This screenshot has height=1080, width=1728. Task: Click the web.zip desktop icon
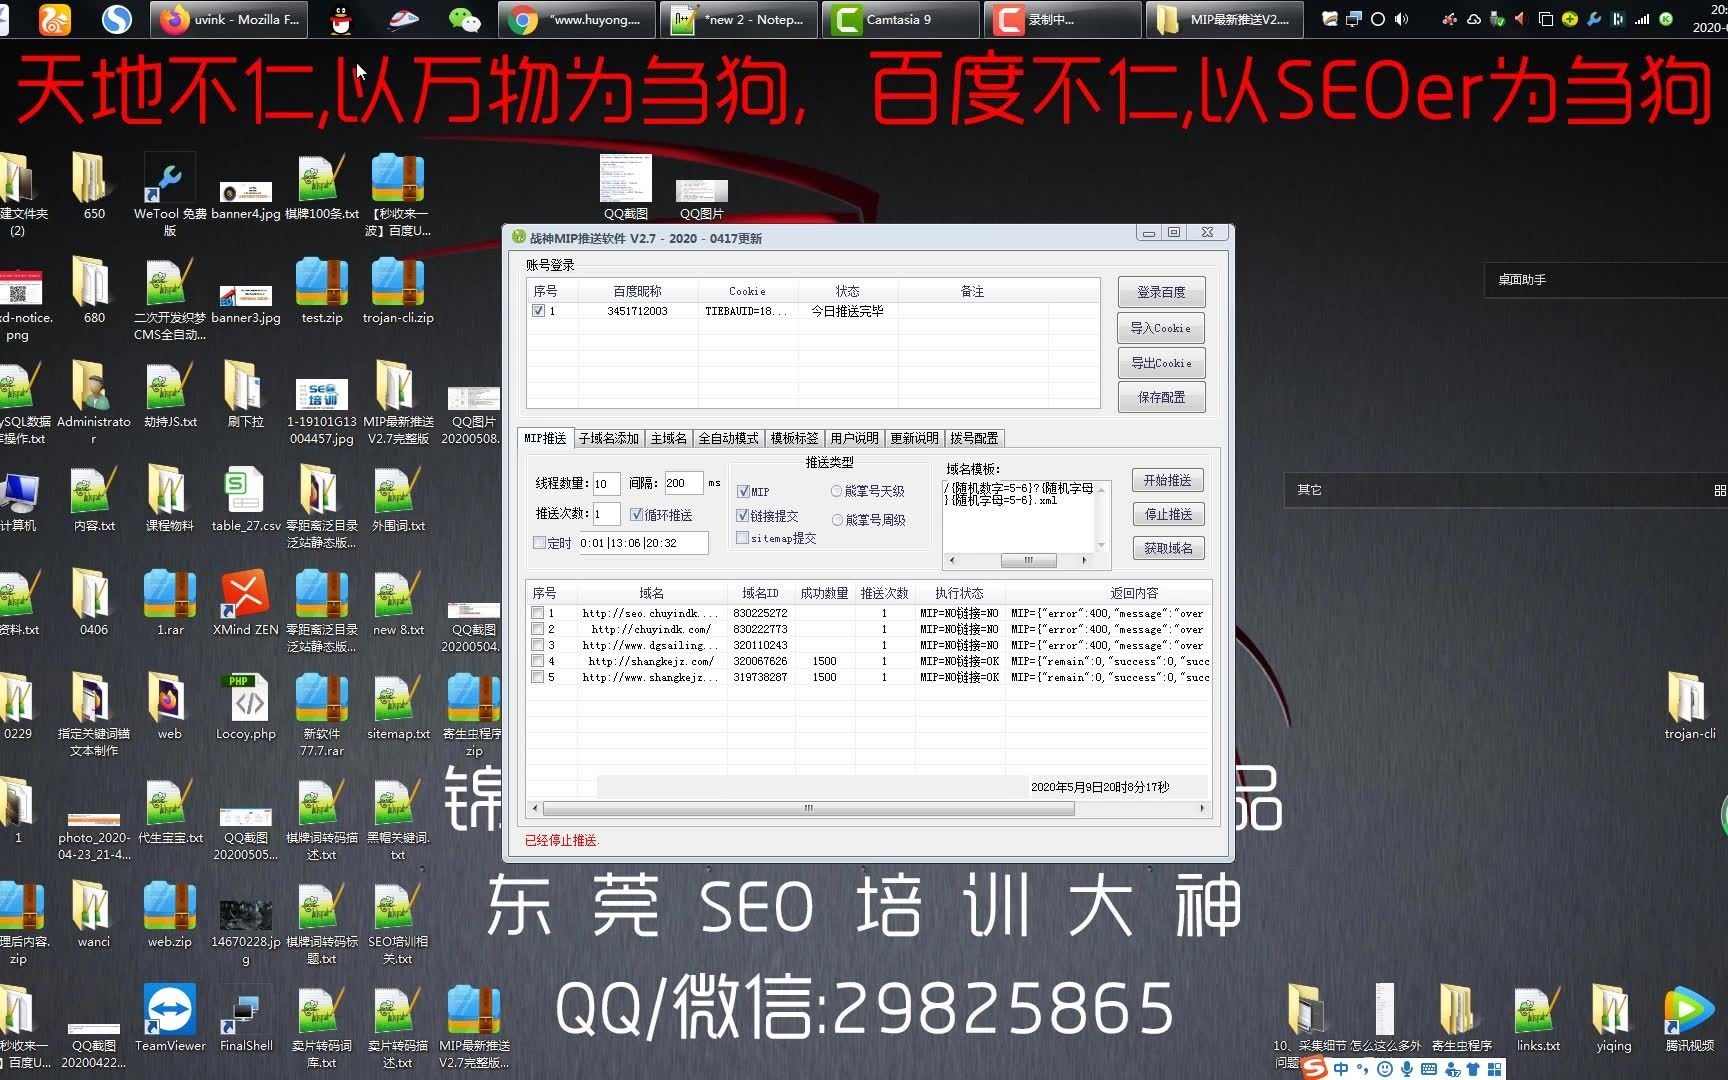point(170,914)
